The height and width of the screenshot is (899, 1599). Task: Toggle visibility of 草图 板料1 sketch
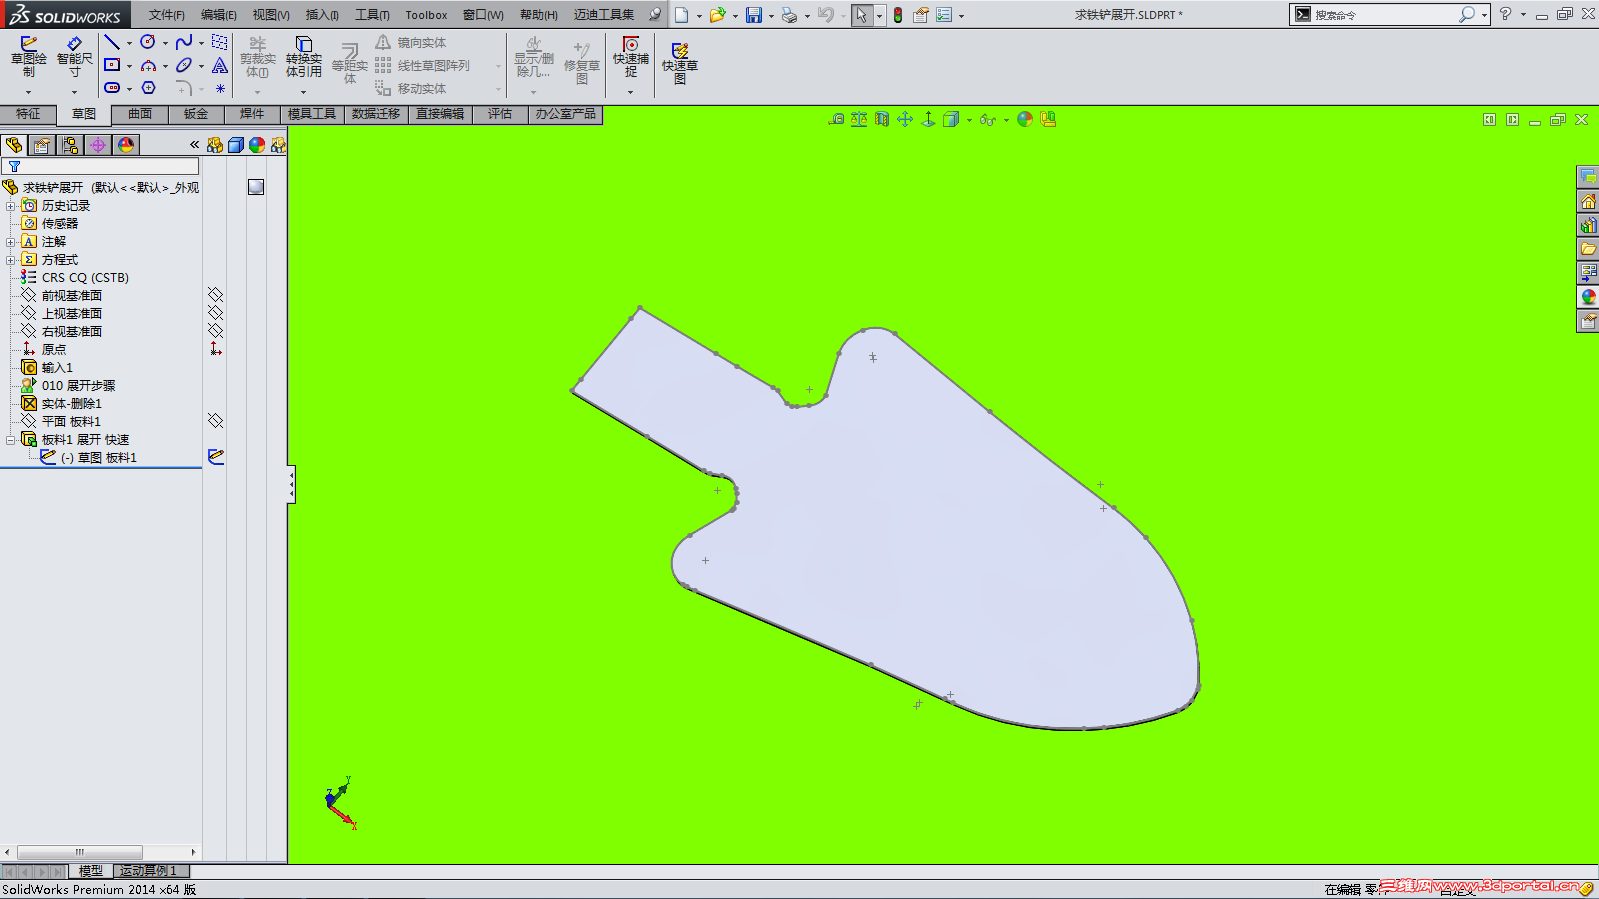pyautogui.click(x=215, y=457)
